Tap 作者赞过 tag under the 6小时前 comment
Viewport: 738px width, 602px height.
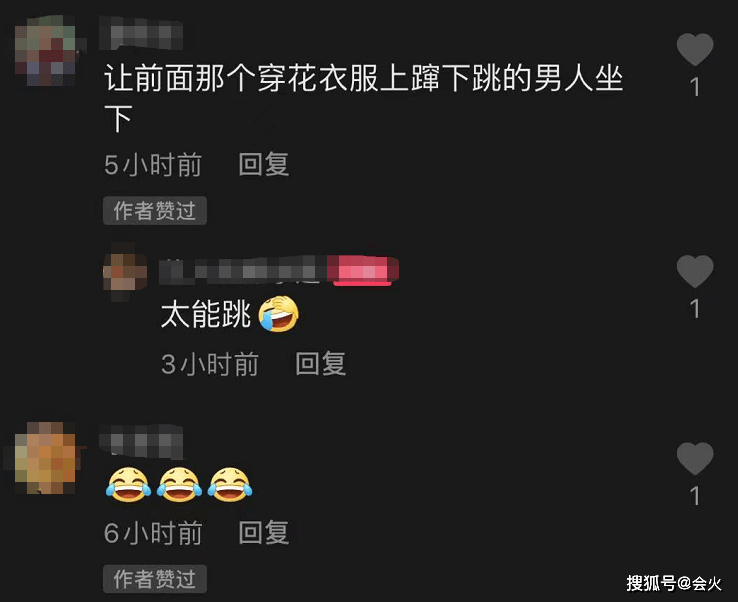pyautogui.click(x=154, y=579)
